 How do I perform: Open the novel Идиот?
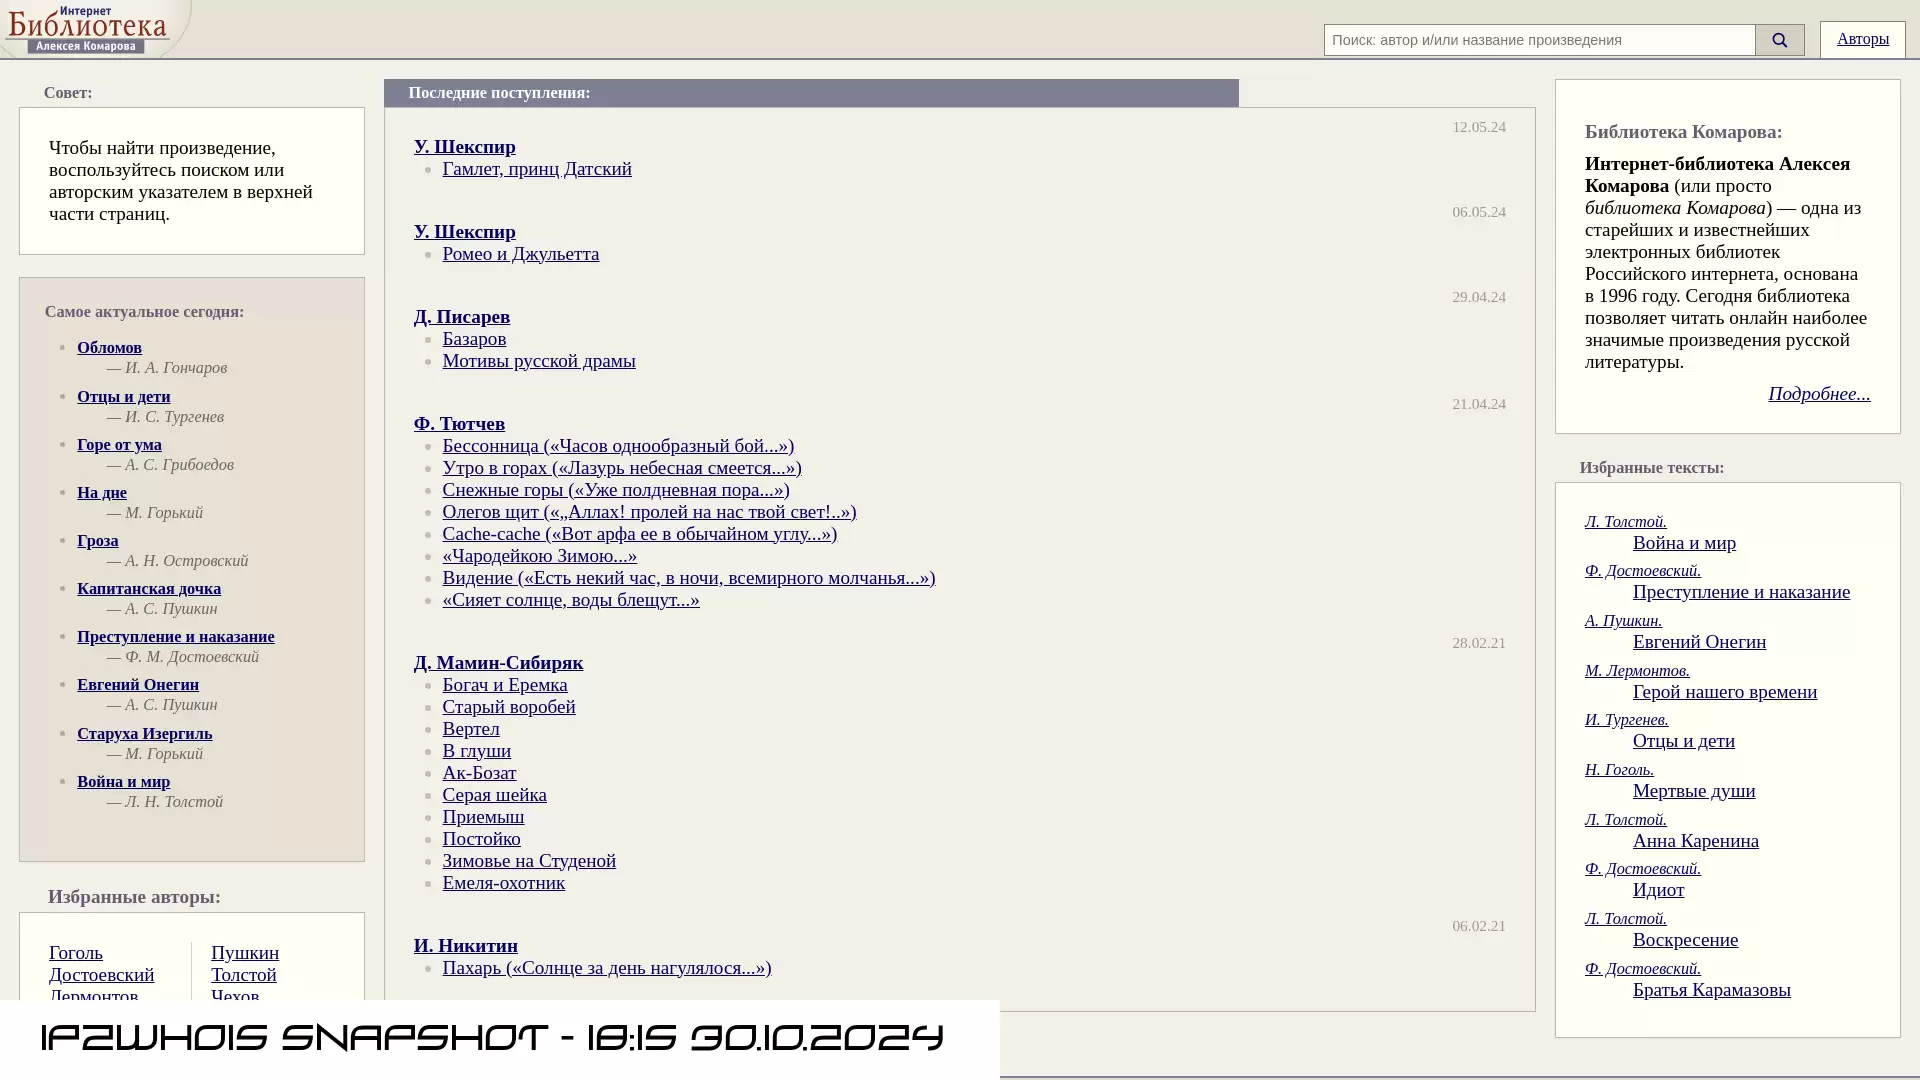[1659, 890]
